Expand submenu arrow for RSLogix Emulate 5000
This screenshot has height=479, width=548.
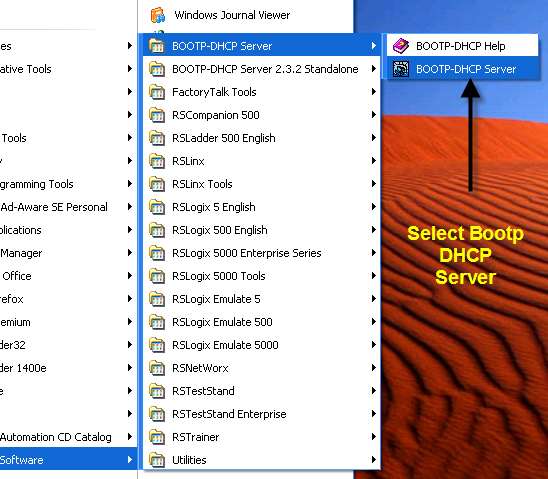point(374,345)
